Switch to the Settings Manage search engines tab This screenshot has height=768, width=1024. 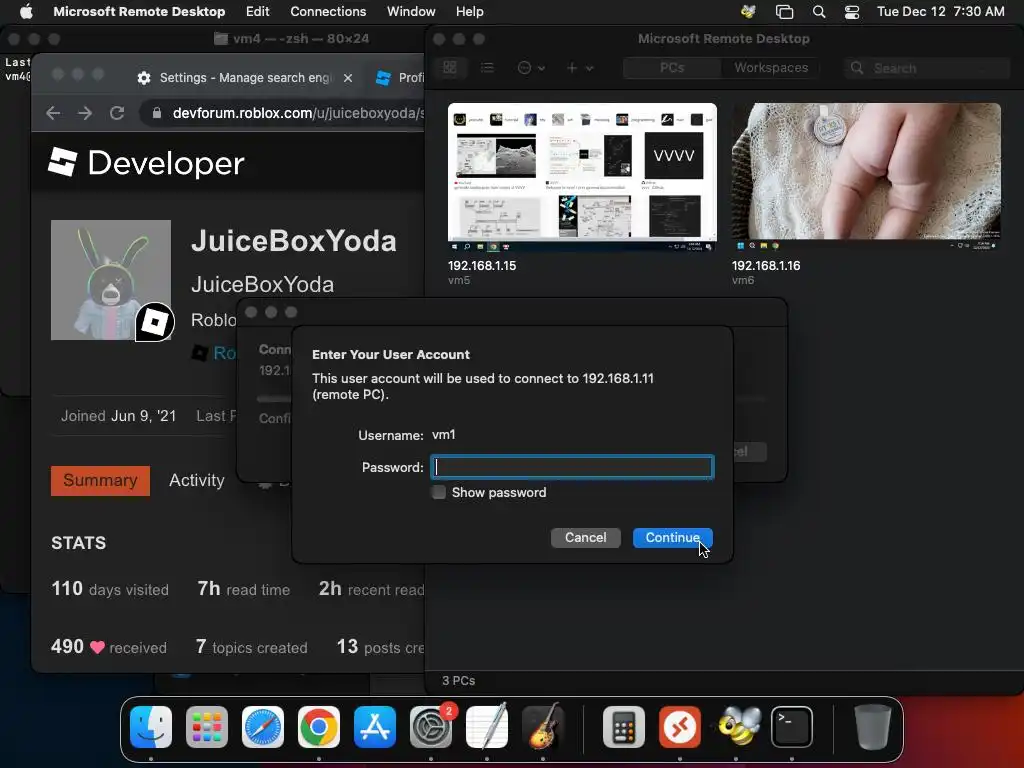pyautogui.click(x=245, y=78)
